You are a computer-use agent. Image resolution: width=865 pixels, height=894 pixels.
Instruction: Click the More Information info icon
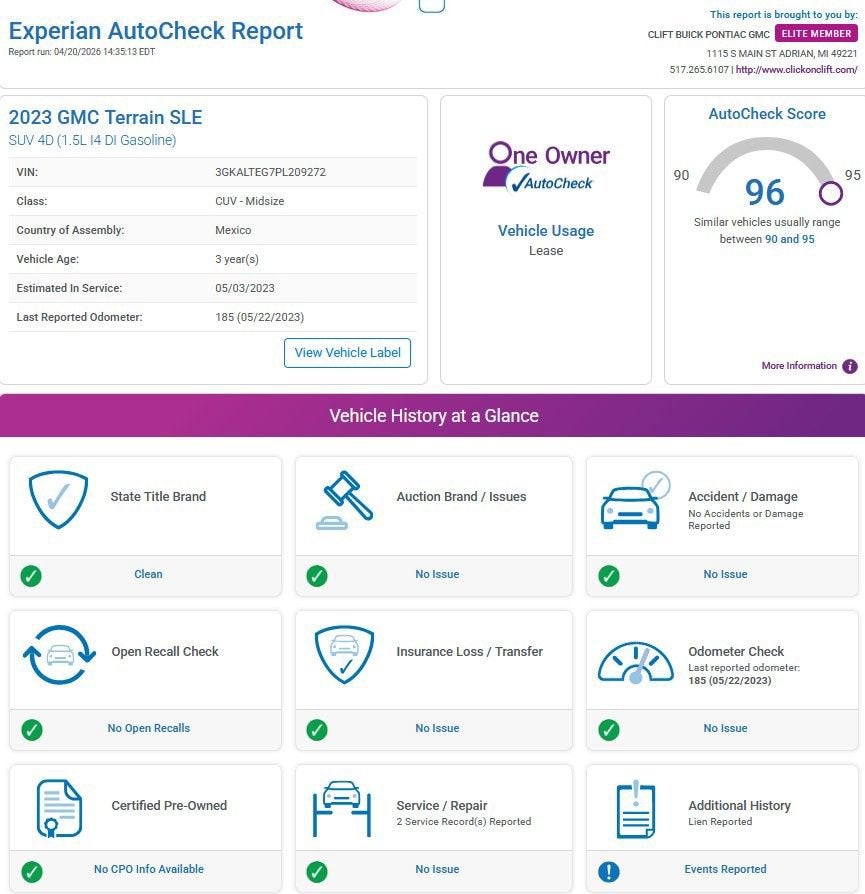click(x=850, y=366)
